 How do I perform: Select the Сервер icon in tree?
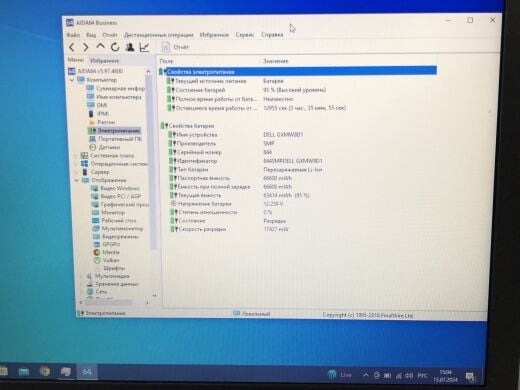click(85, 172)
